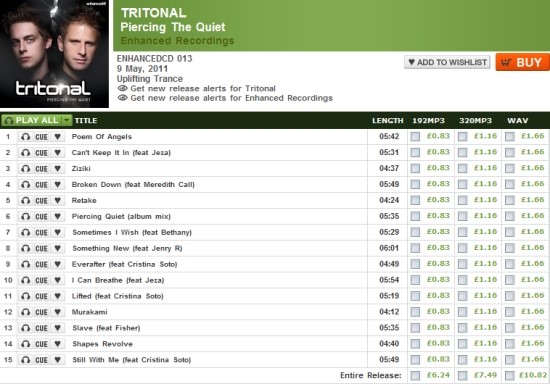The height and width of the screenshot is (384, 550).
Task: Add Poem Of Angels to wishlist heart
Action: click(x=58, y=137)
